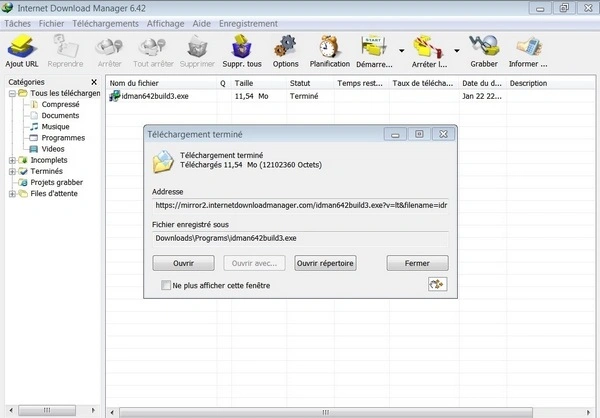The image size is (600, 418).
Task: Click the Informer toolbar icon
Action: click(x=528, y=47)
